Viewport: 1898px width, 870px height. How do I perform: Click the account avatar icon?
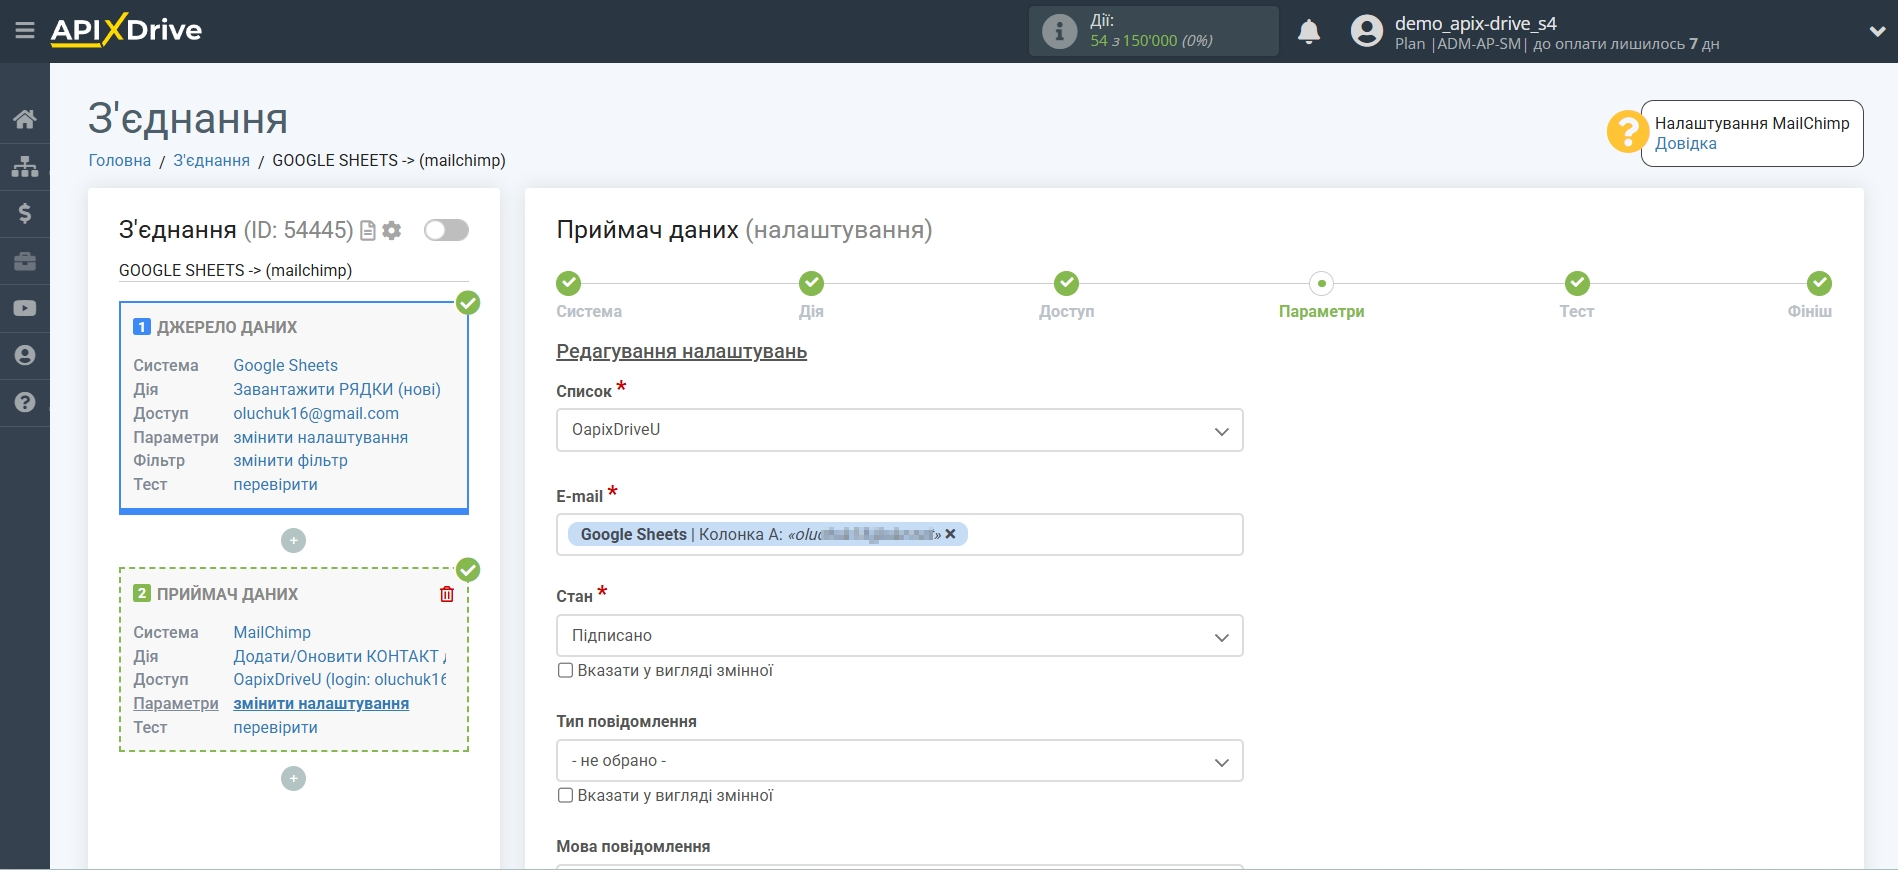pos(1366,31)
